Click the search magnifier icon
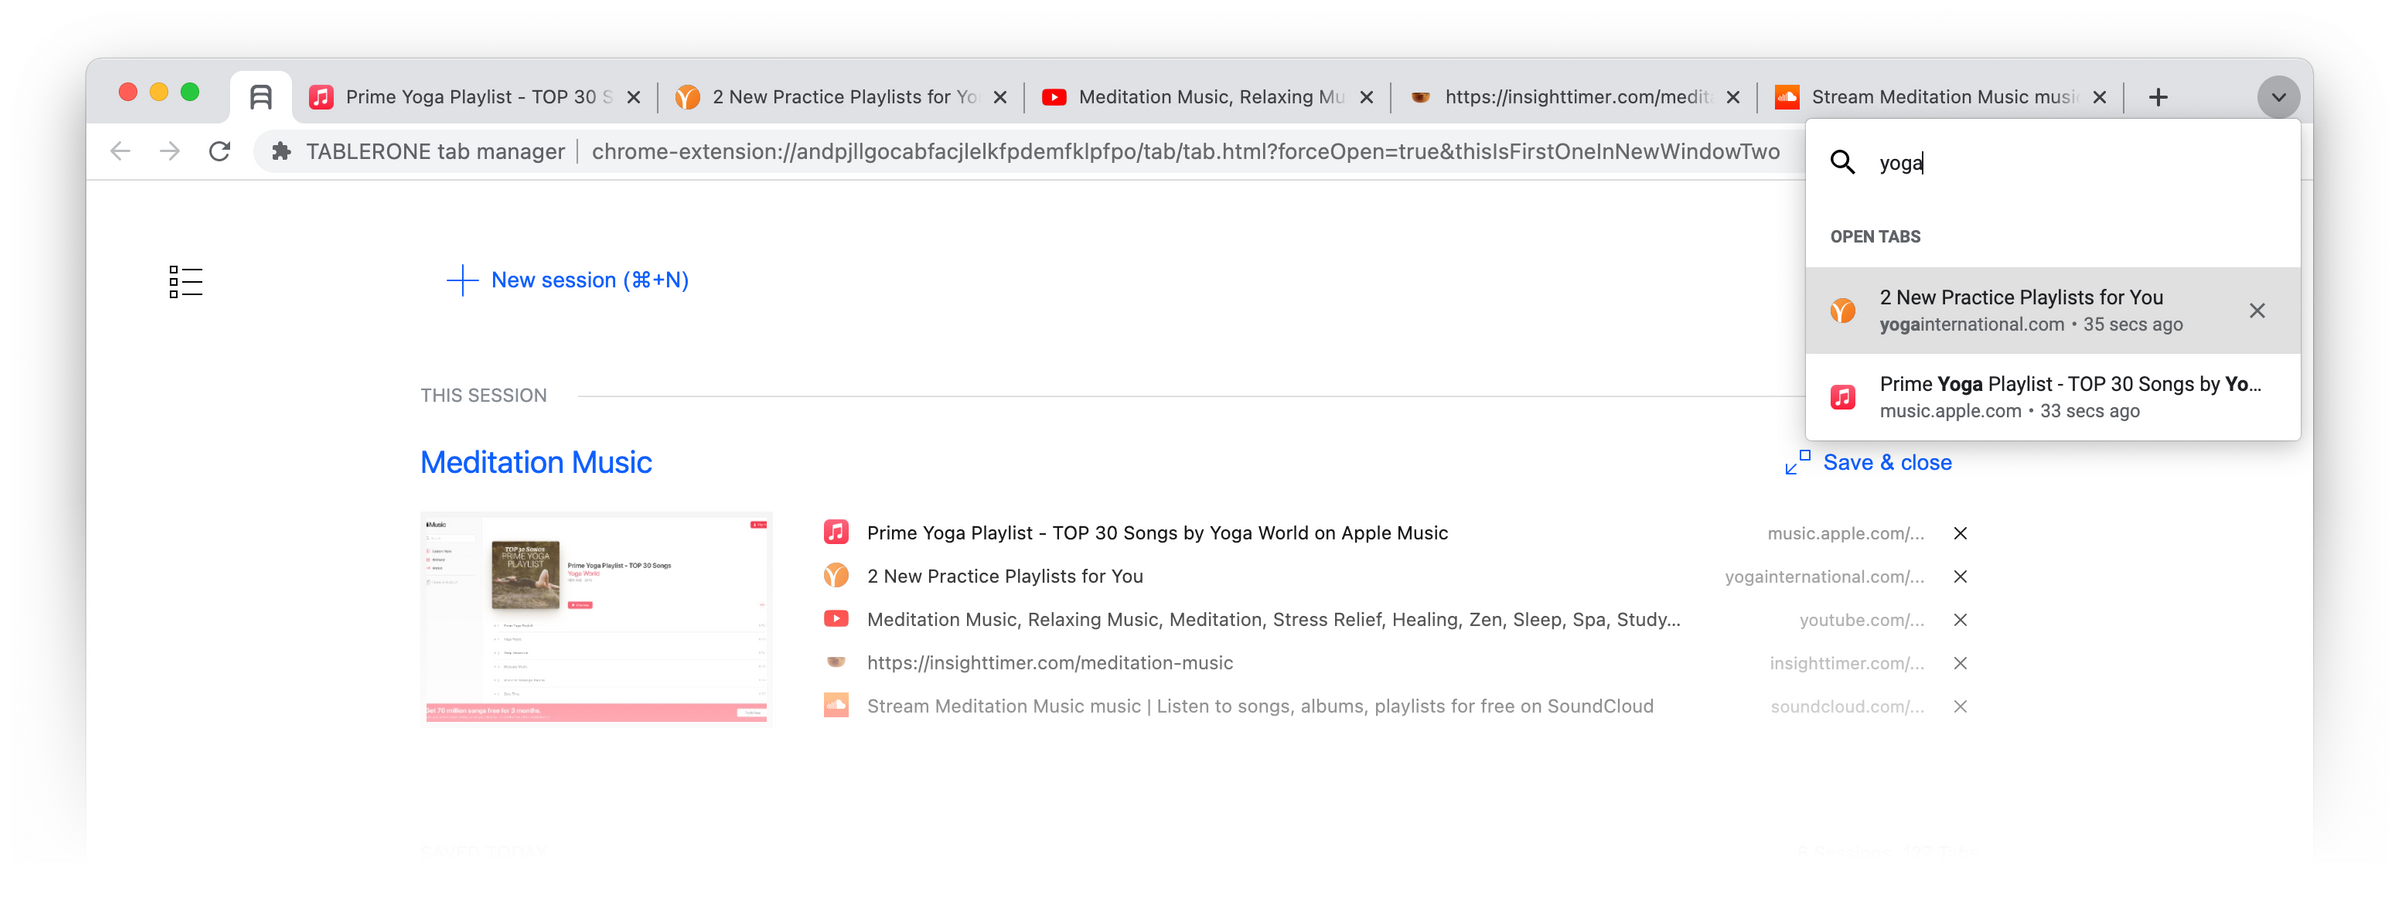 pyautogui.click(x=1842, y=162)
